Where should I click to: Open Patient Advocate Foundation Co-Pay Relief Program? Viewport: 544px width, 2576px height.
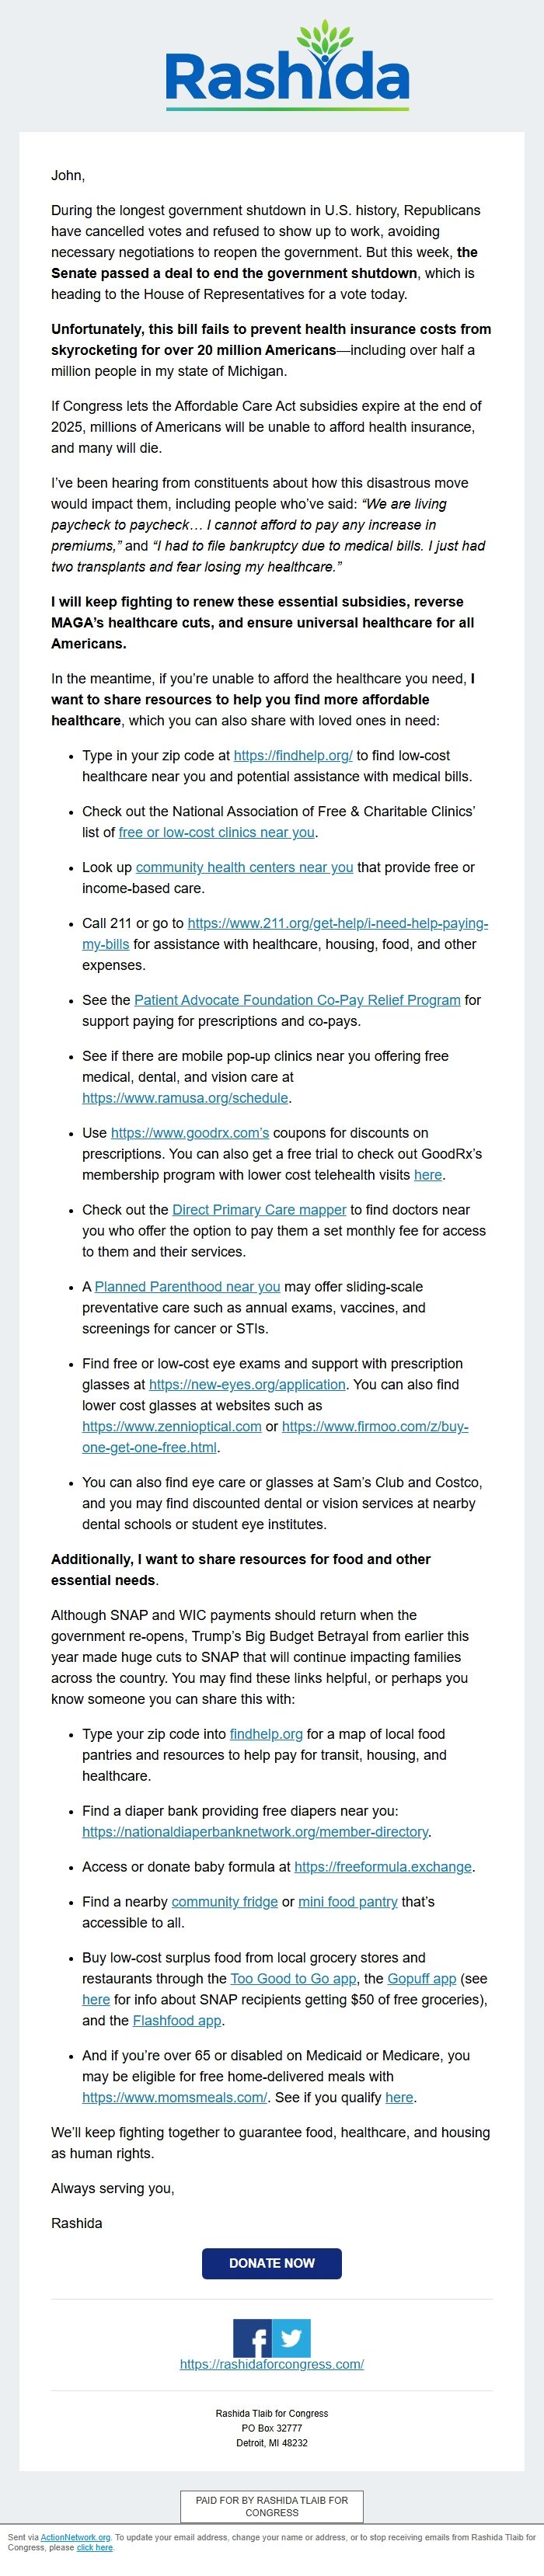pos(298,999)
